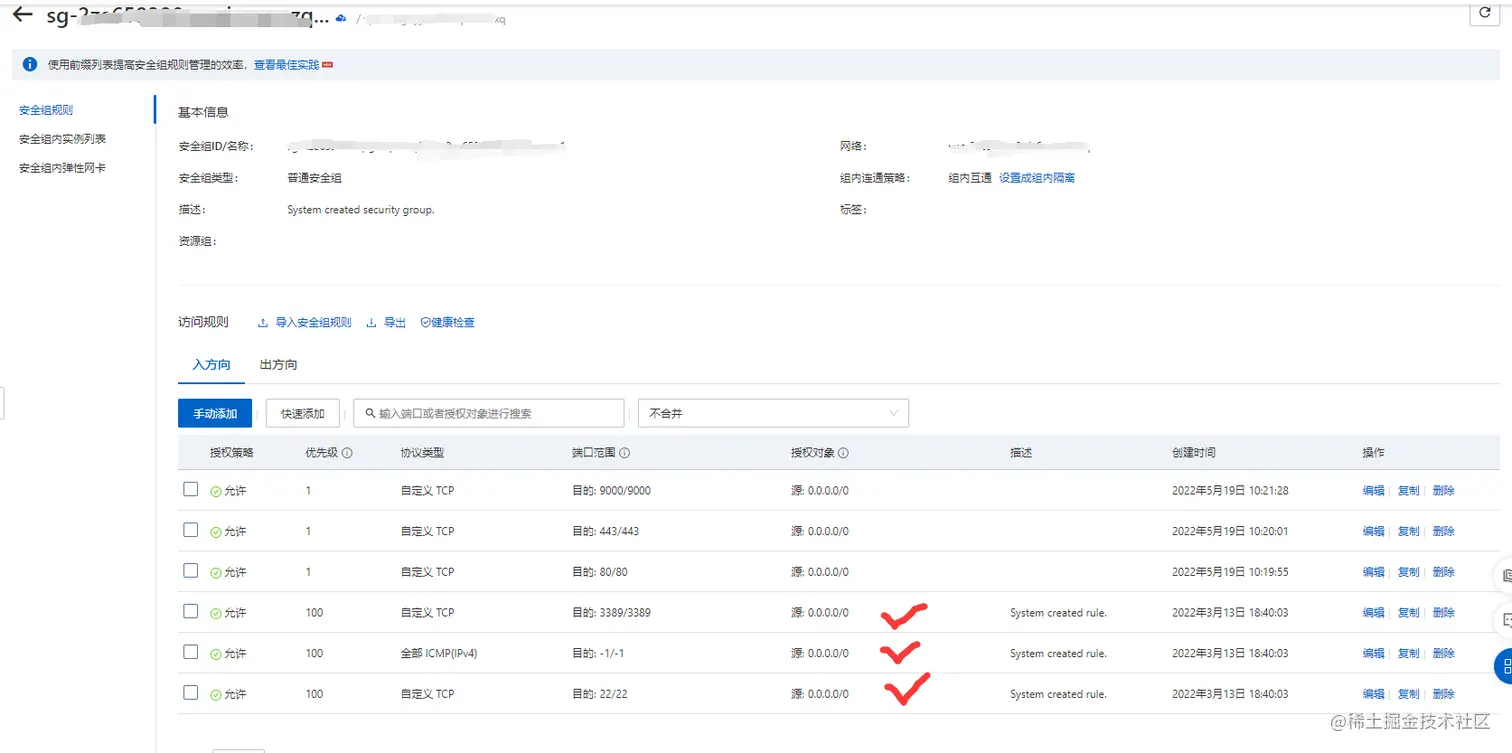The height and width of the screenshot is (753, 1512).
Task: Click 导入安全组规则
Action: point(305,323)
